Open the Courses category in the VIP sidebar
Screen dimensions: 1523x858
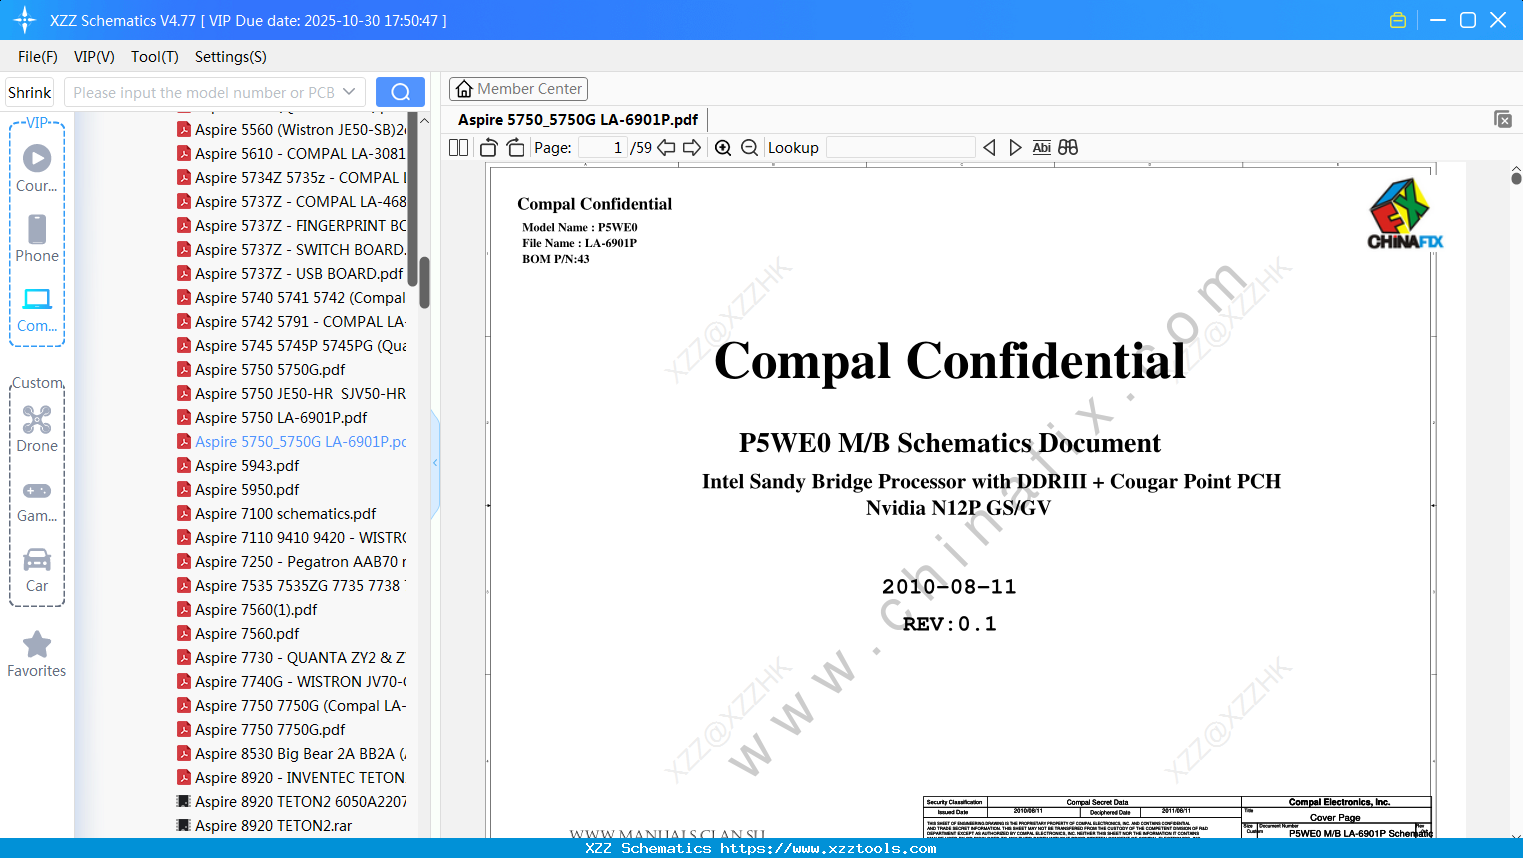[37, 168]
